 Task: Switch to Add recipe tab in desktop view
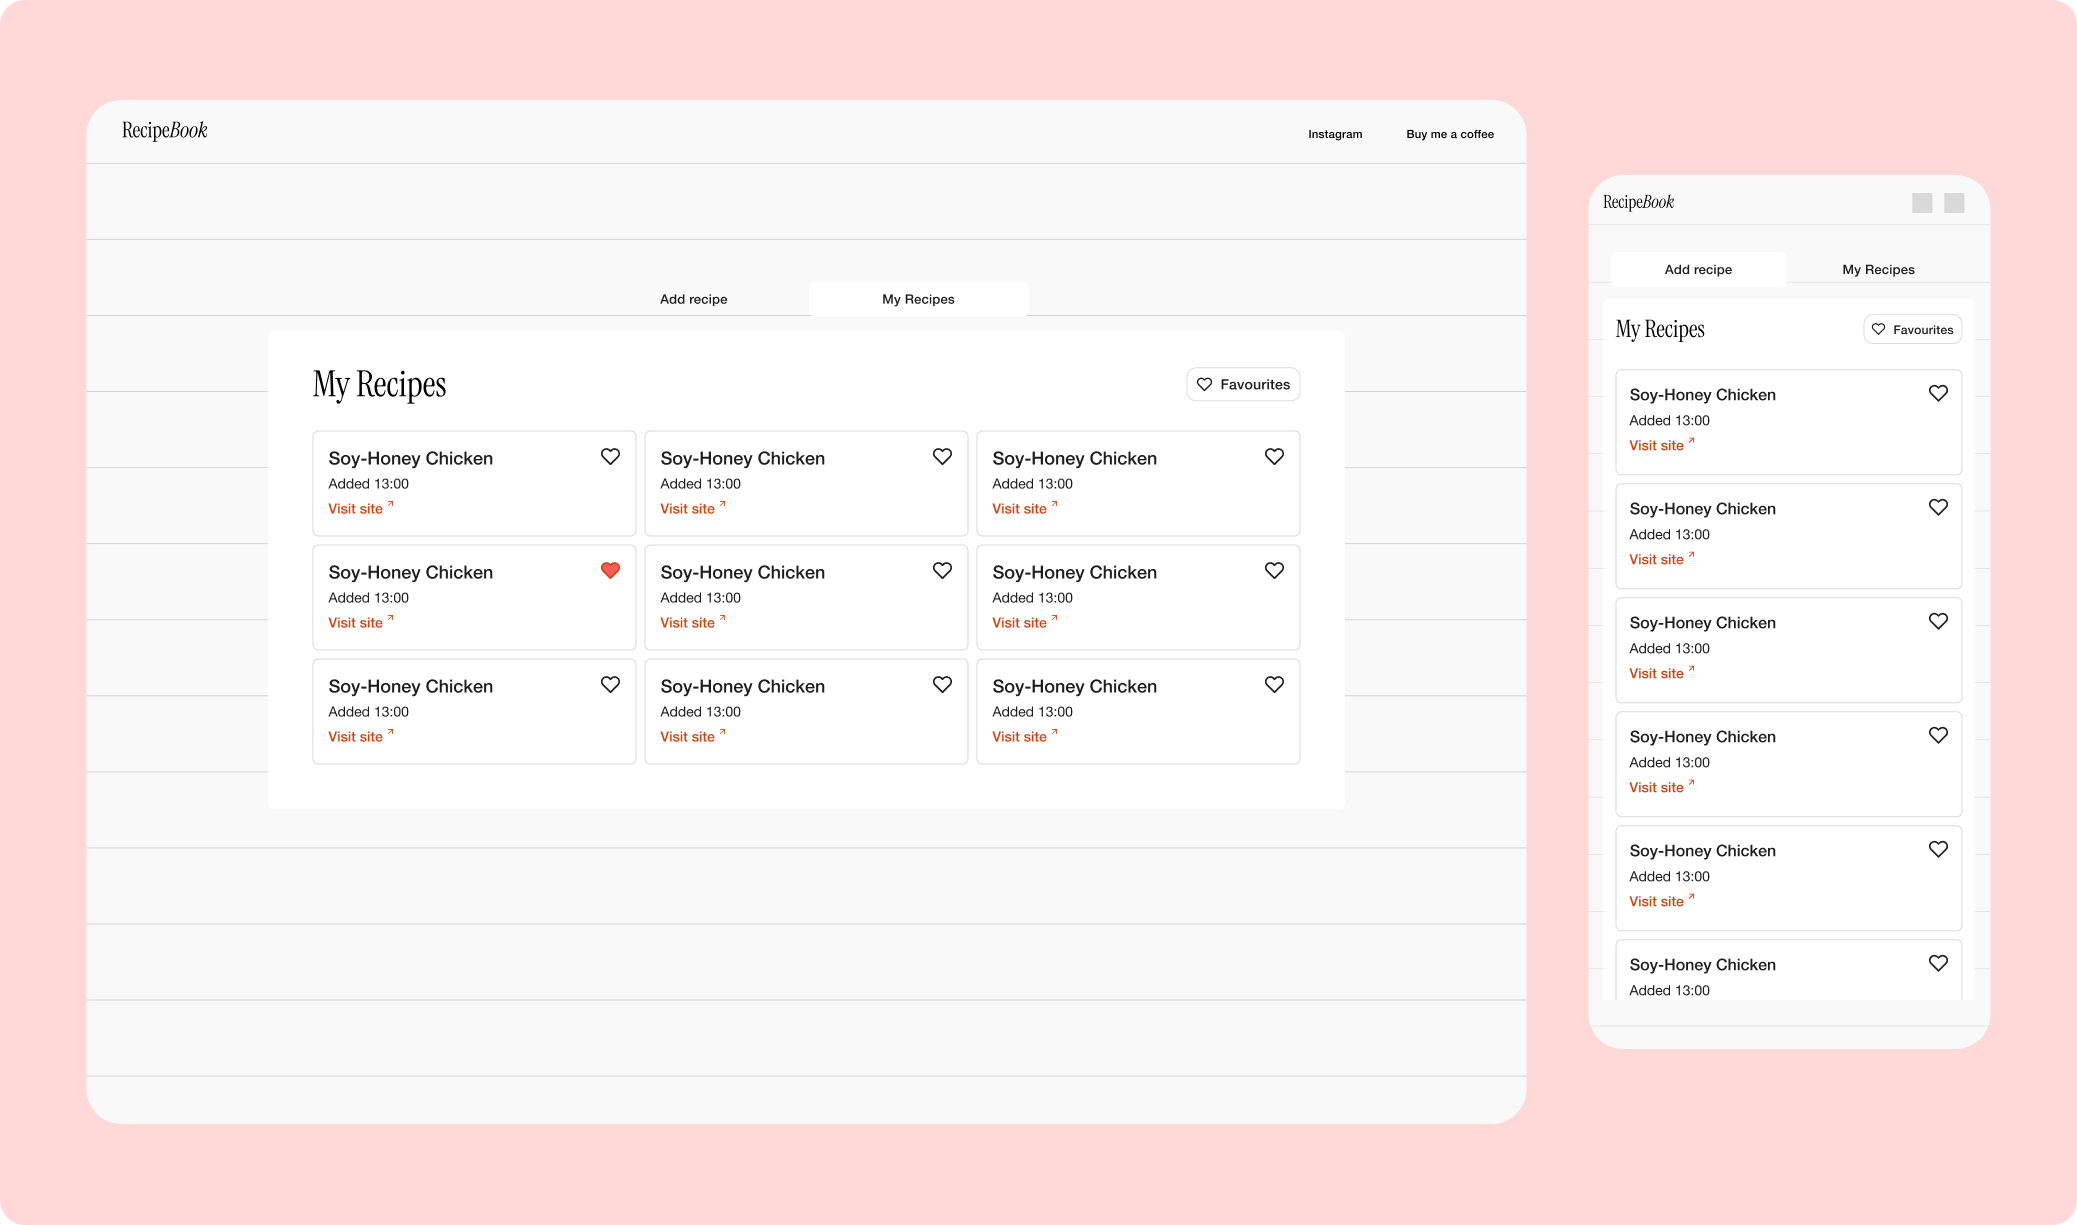tap(694, 299)
